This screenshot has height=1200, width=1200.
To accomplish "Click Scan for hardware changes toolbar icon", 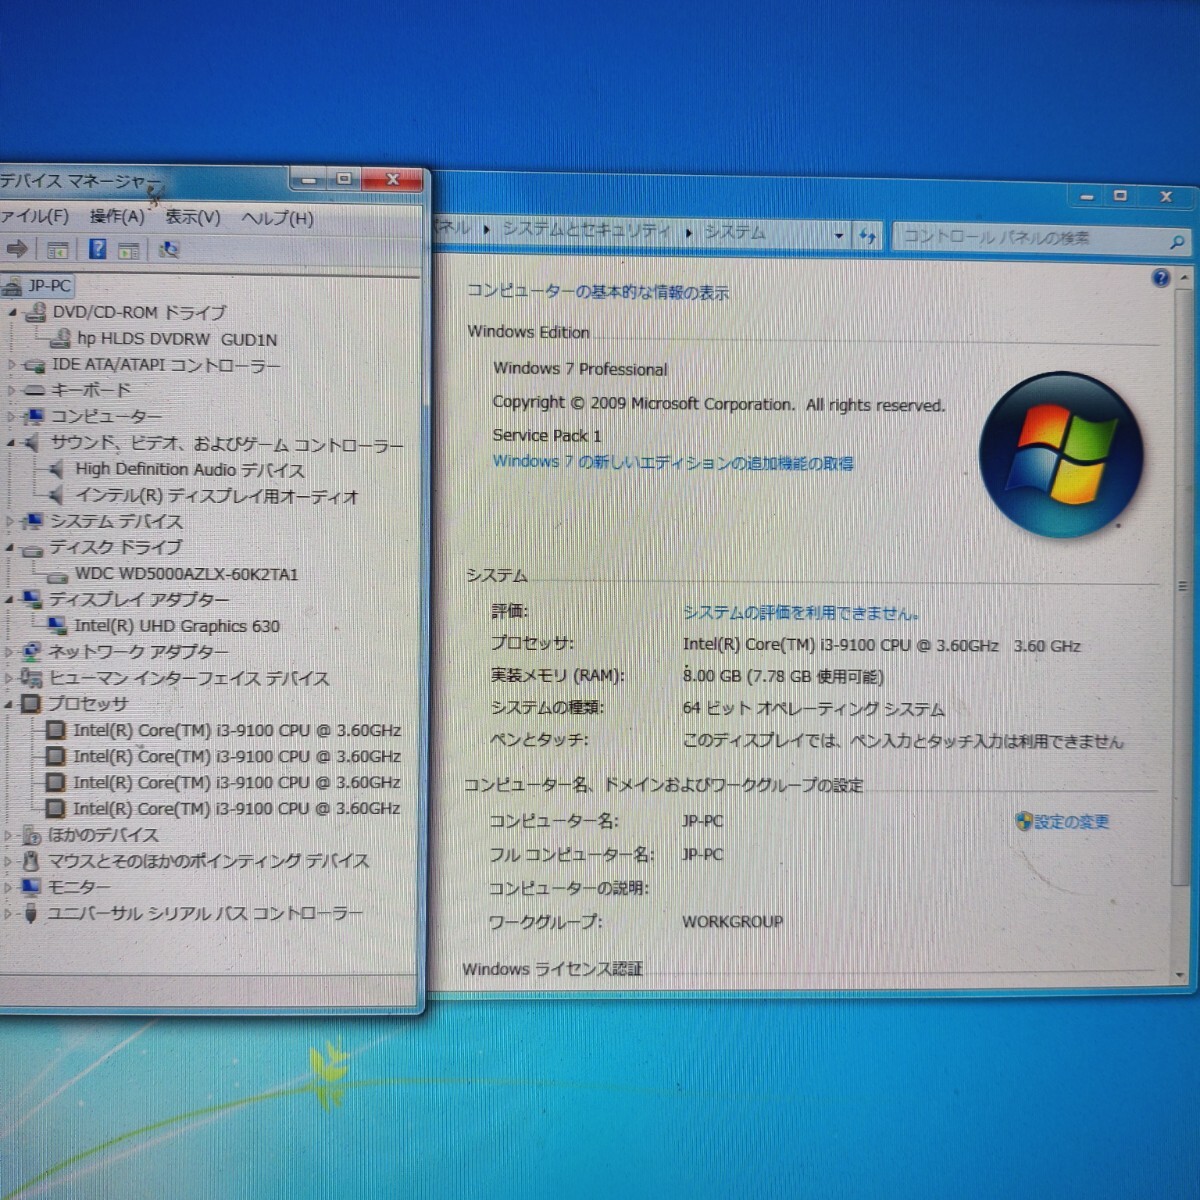I will tap(168, 250).
